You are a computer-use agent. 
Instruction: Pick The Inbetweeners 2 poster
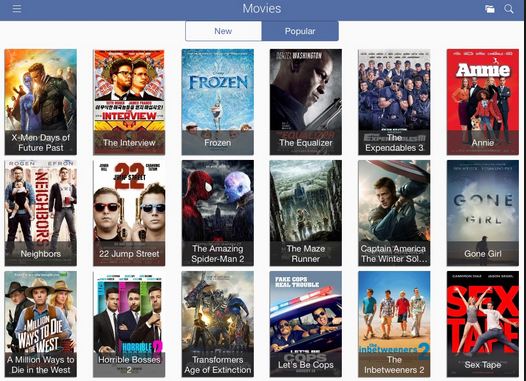coord(394,324)
